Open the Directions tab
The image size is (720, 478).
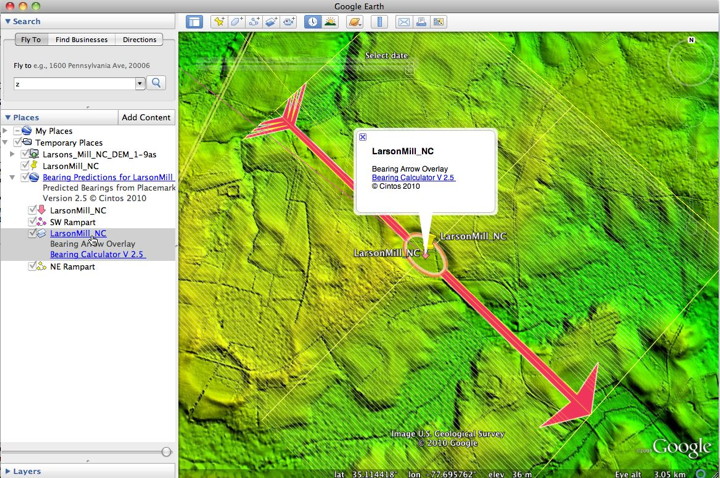pos(139,40)
